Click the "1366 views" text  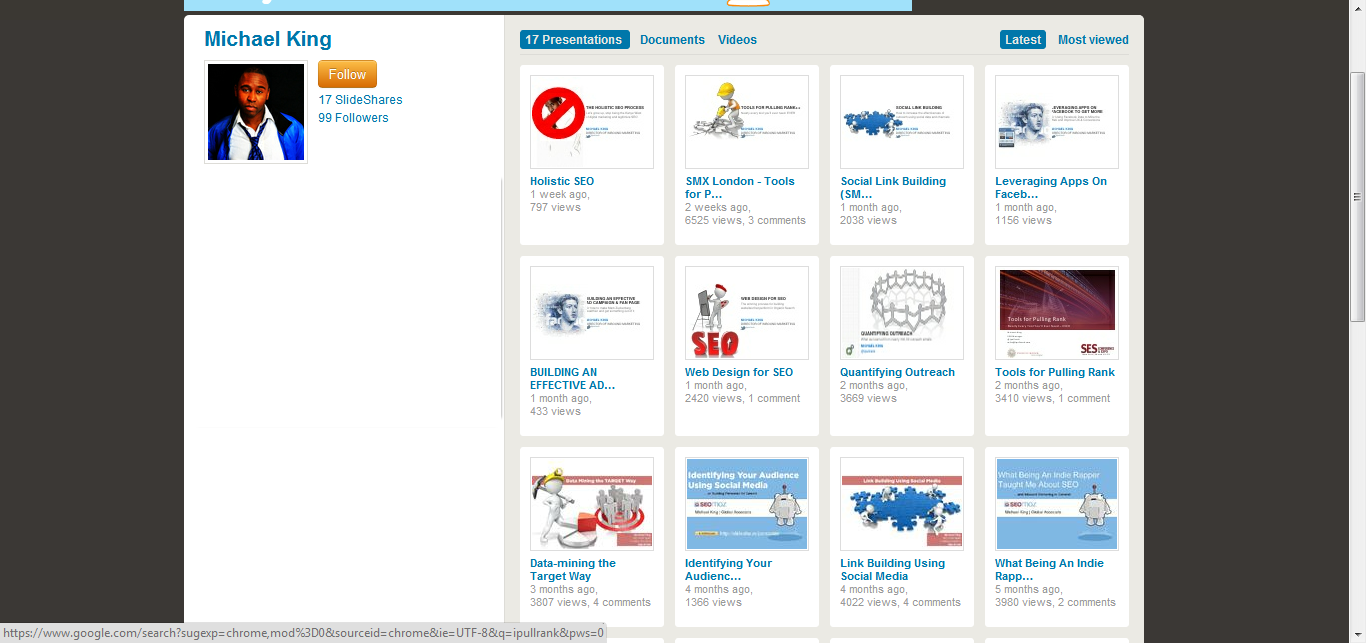click(x=713, y=603)
